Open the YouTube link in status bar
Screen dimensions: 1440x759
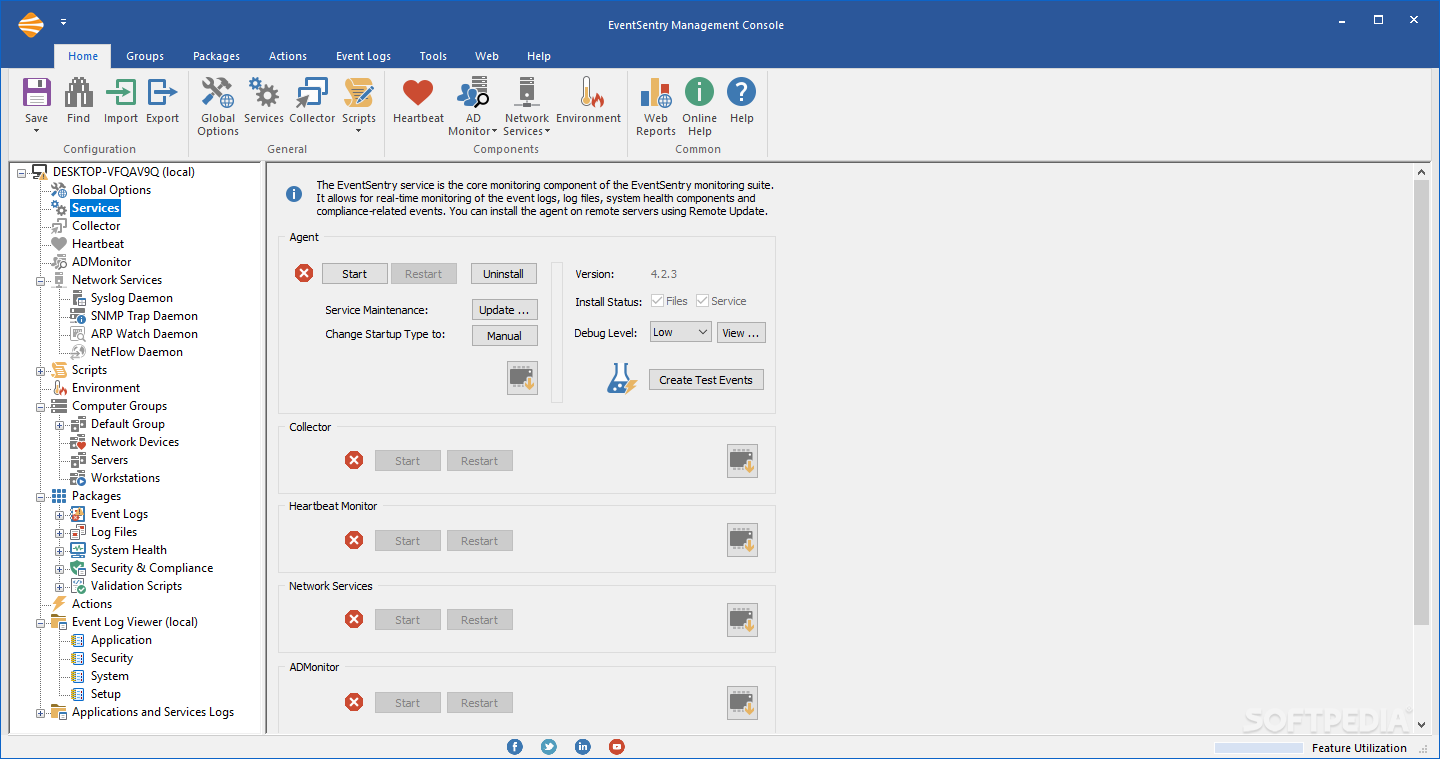pos(617,747)
